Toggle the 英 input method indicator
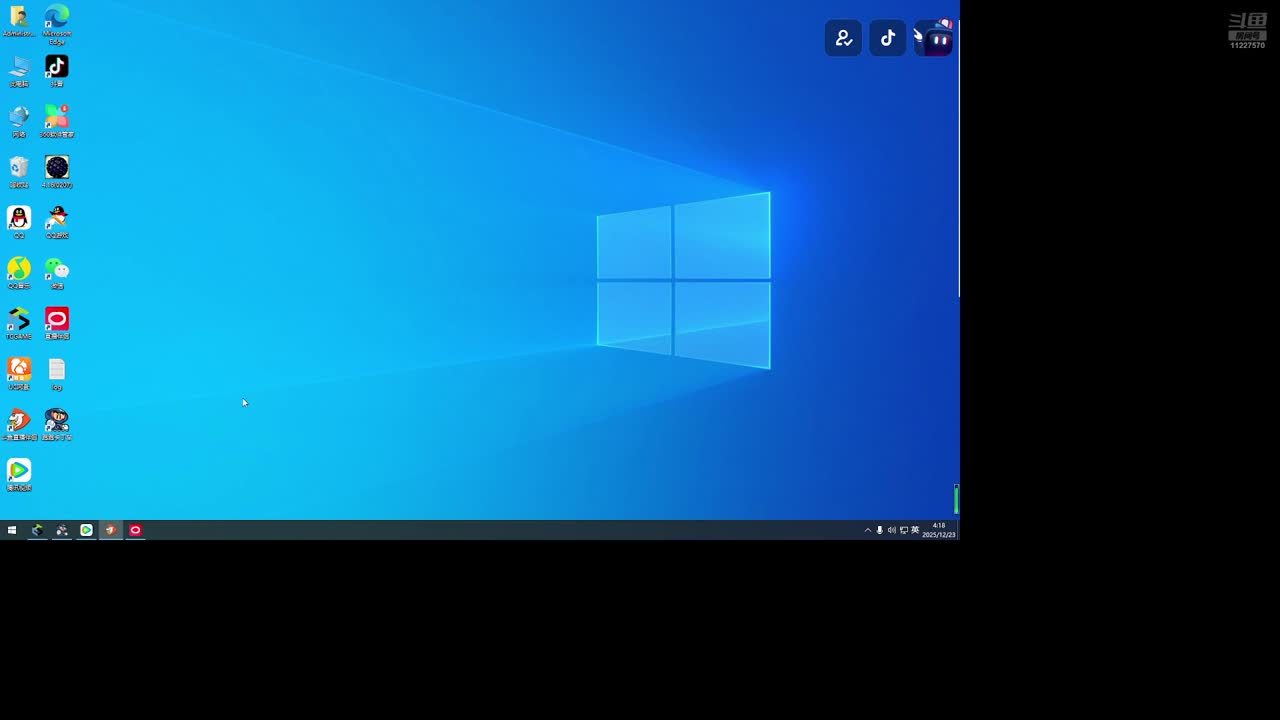 915,530
